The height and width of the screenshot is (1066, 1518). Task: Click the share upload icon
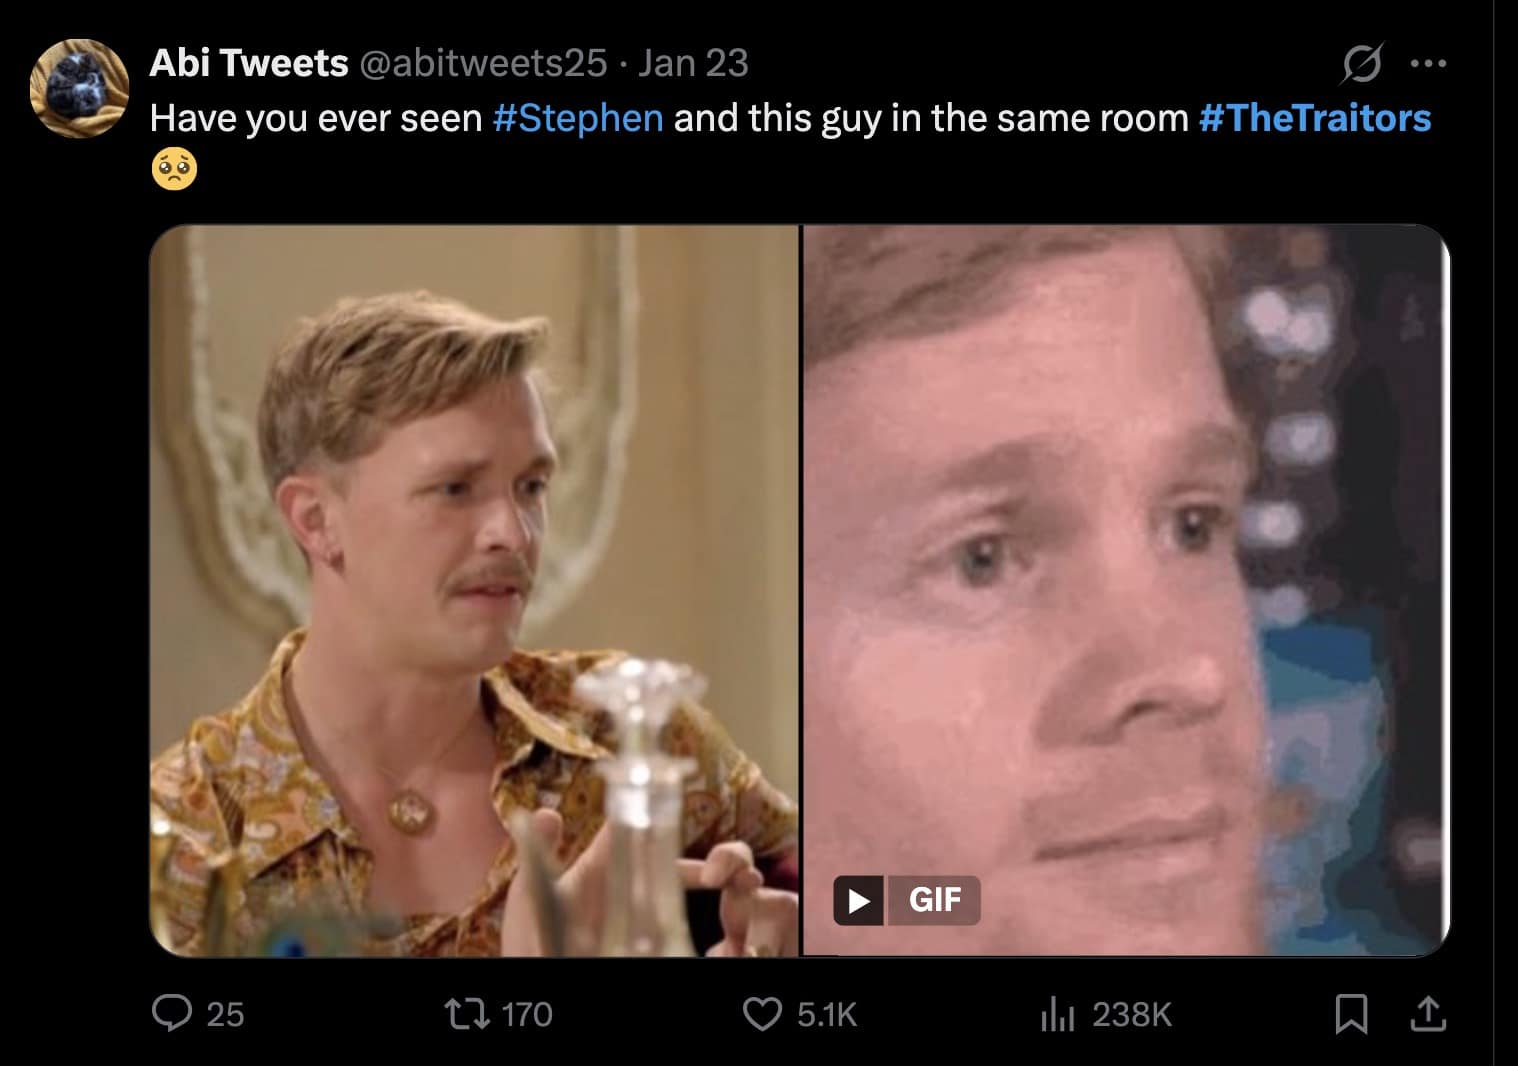click(x=1430, y=1016)
